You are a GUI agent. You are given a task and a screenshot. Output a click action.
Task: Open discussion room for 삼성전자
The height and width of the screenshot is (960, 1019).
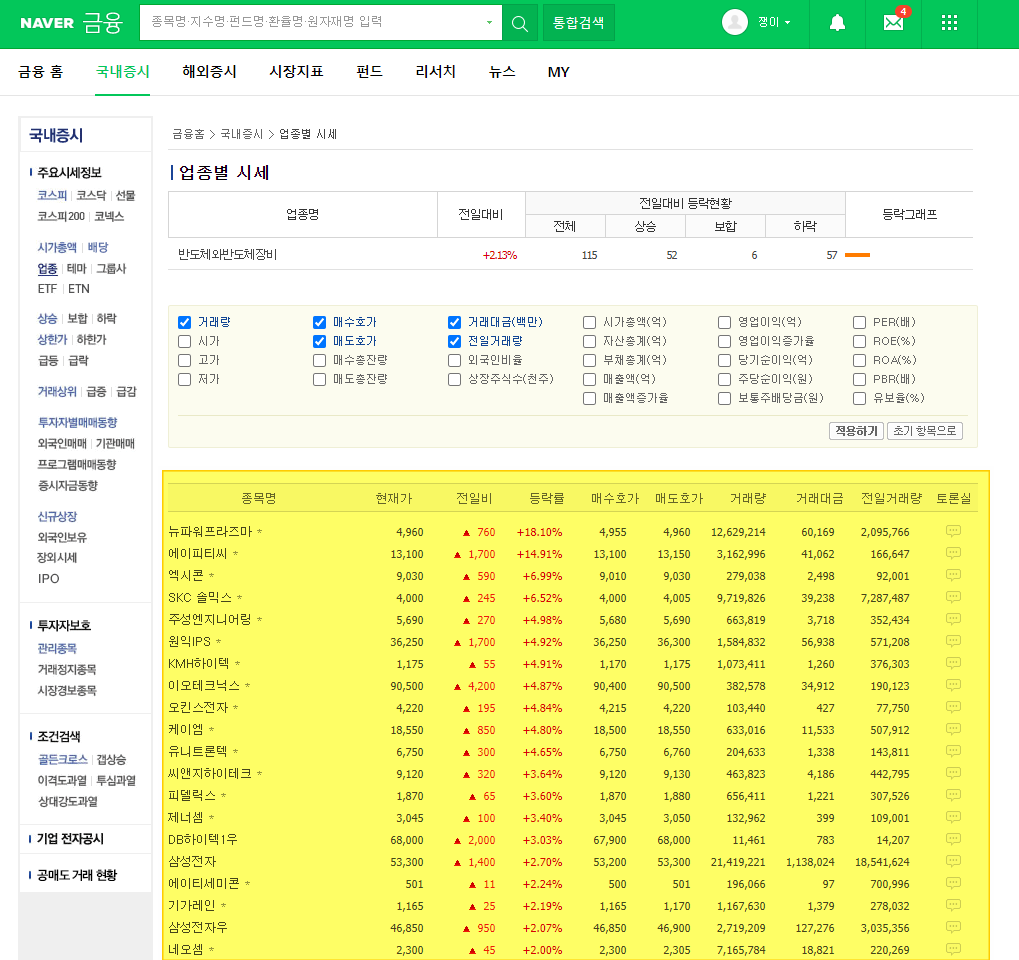click(x=953, y=862)
